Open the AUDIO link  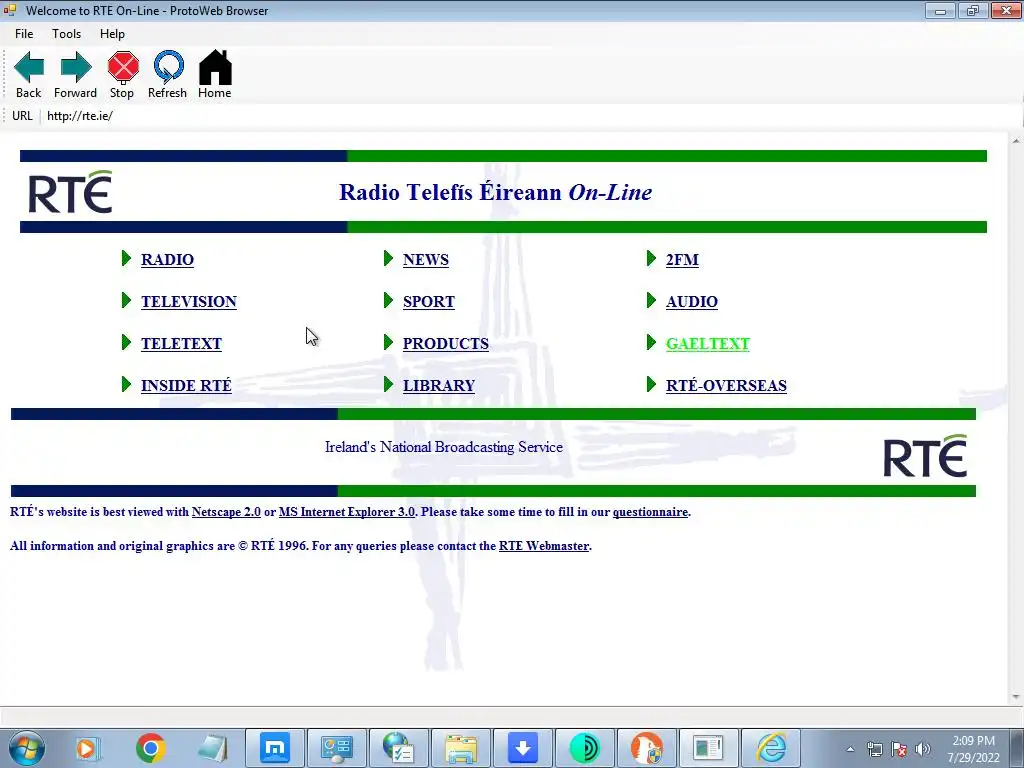(x=692, y=301)
